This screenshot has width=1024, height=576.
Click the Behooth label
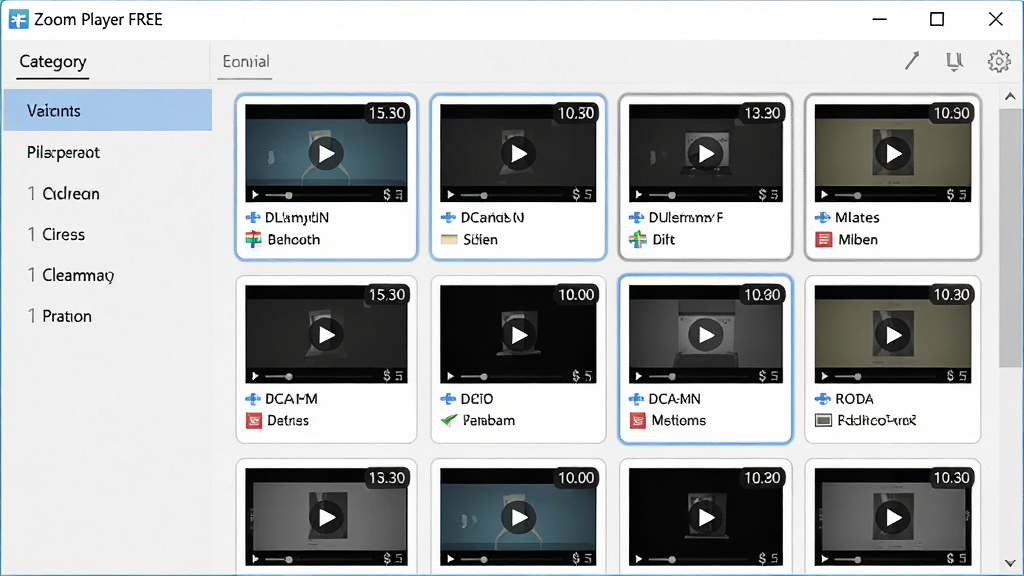tap(294, 240)
